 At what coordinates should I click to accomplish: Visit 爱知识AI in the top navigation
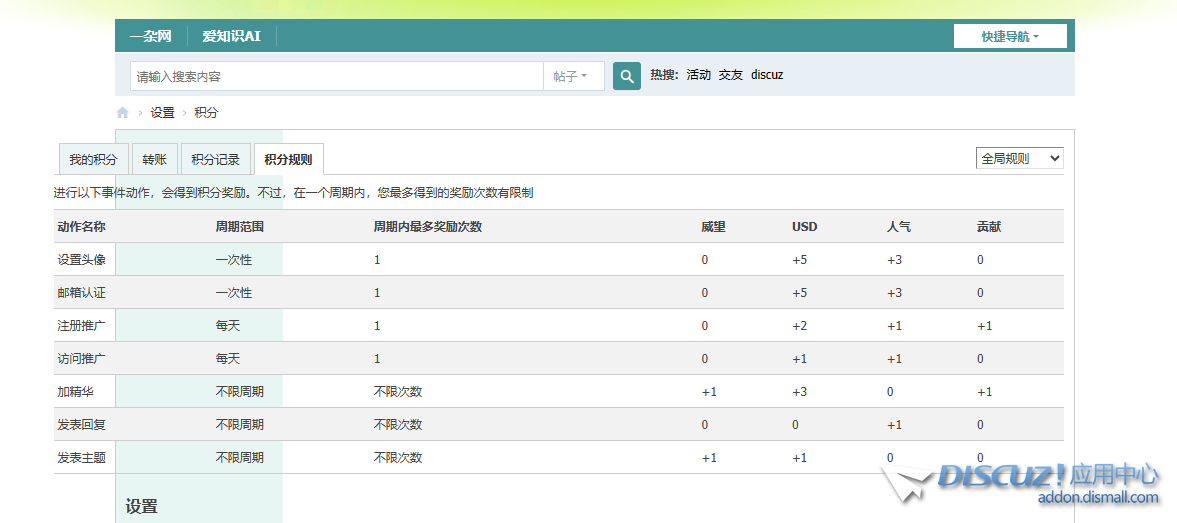(231, 37)
